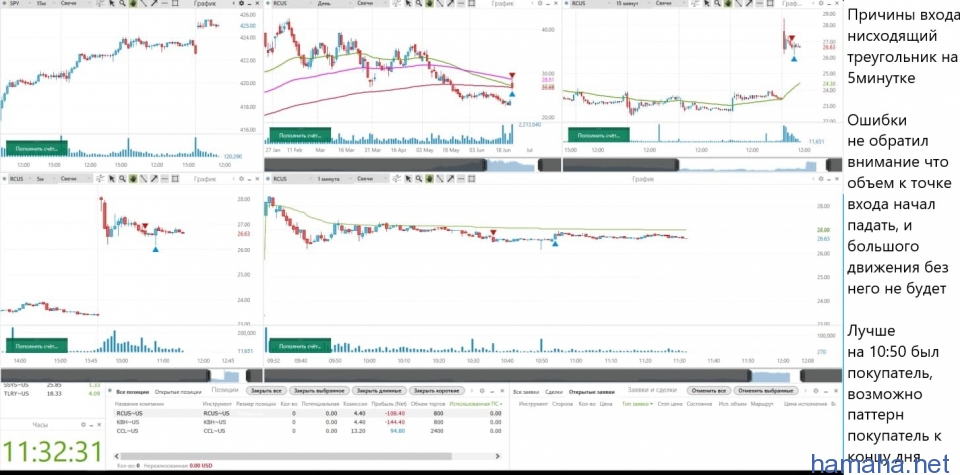Select the rectangle tool in RCUS 1-minute chart
This screenshot has height=475, width=960.
[x=471, y=179]
